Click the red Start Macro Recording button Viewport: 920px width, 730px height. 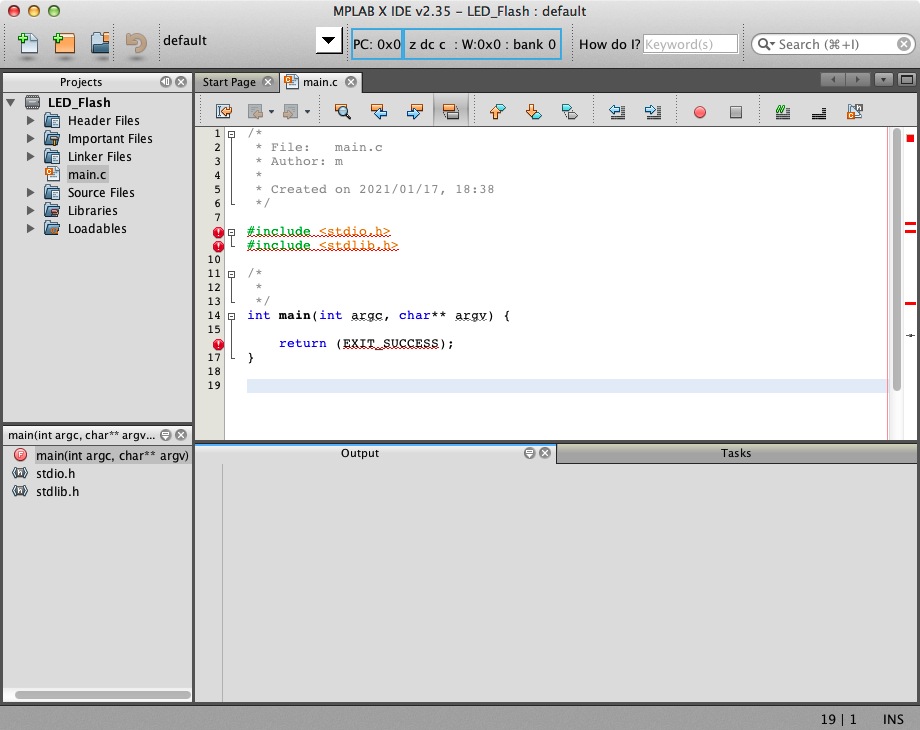[x=700, y=113]
